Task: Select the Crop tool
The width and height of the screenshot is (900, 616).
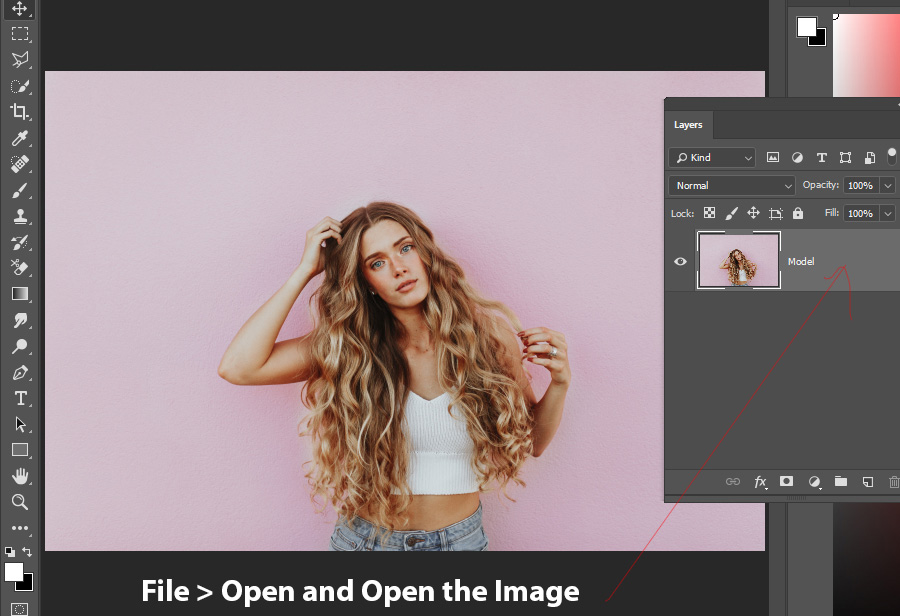Action: (x=20, y=111)
